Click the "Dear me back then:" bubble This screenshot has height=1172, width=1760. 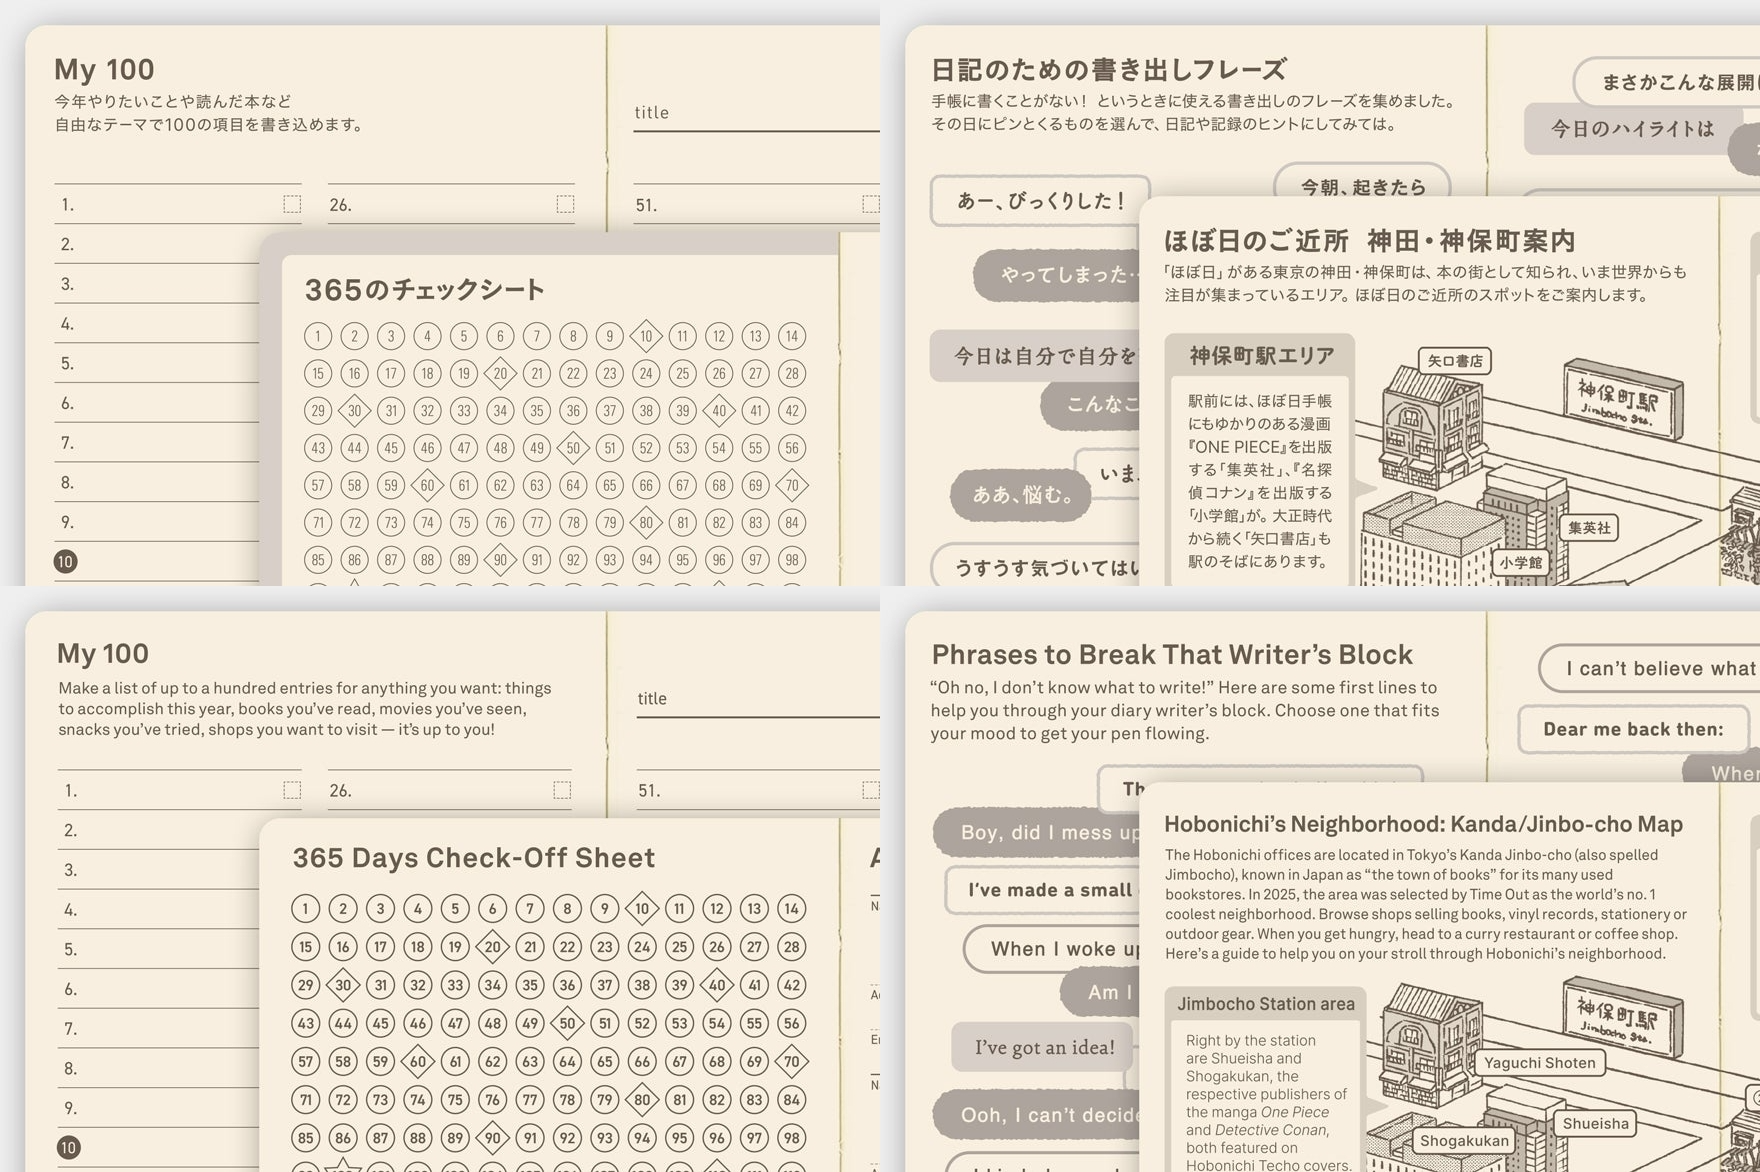(x=1633, y=729)
